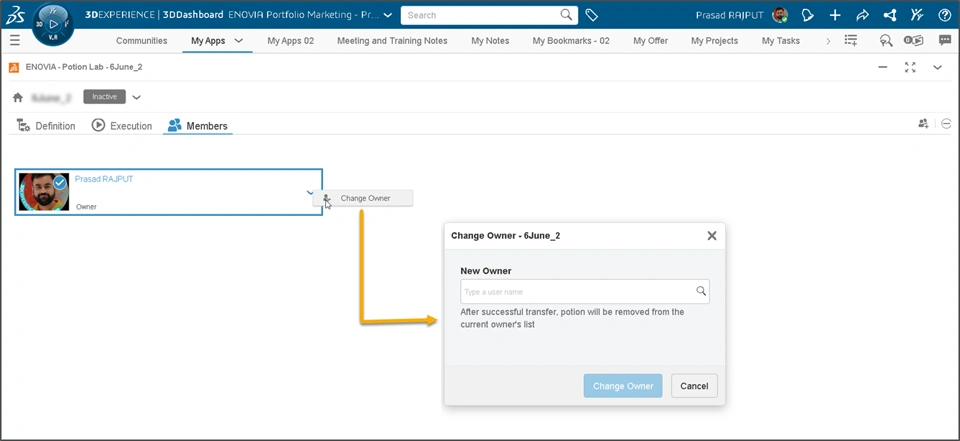Click the home icon in breadcrumb
Screen dimensions: 960x441
(x=18, y=98)
